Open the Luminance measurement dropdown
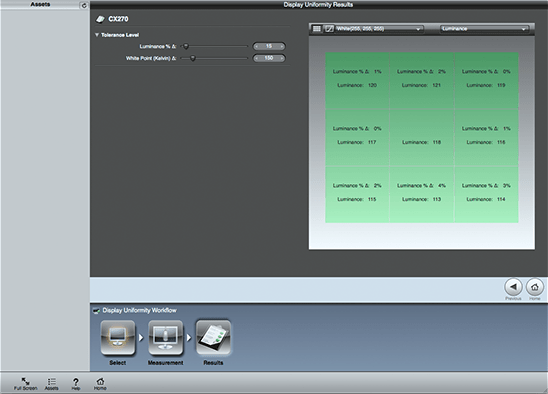 [x=484, y=29]
